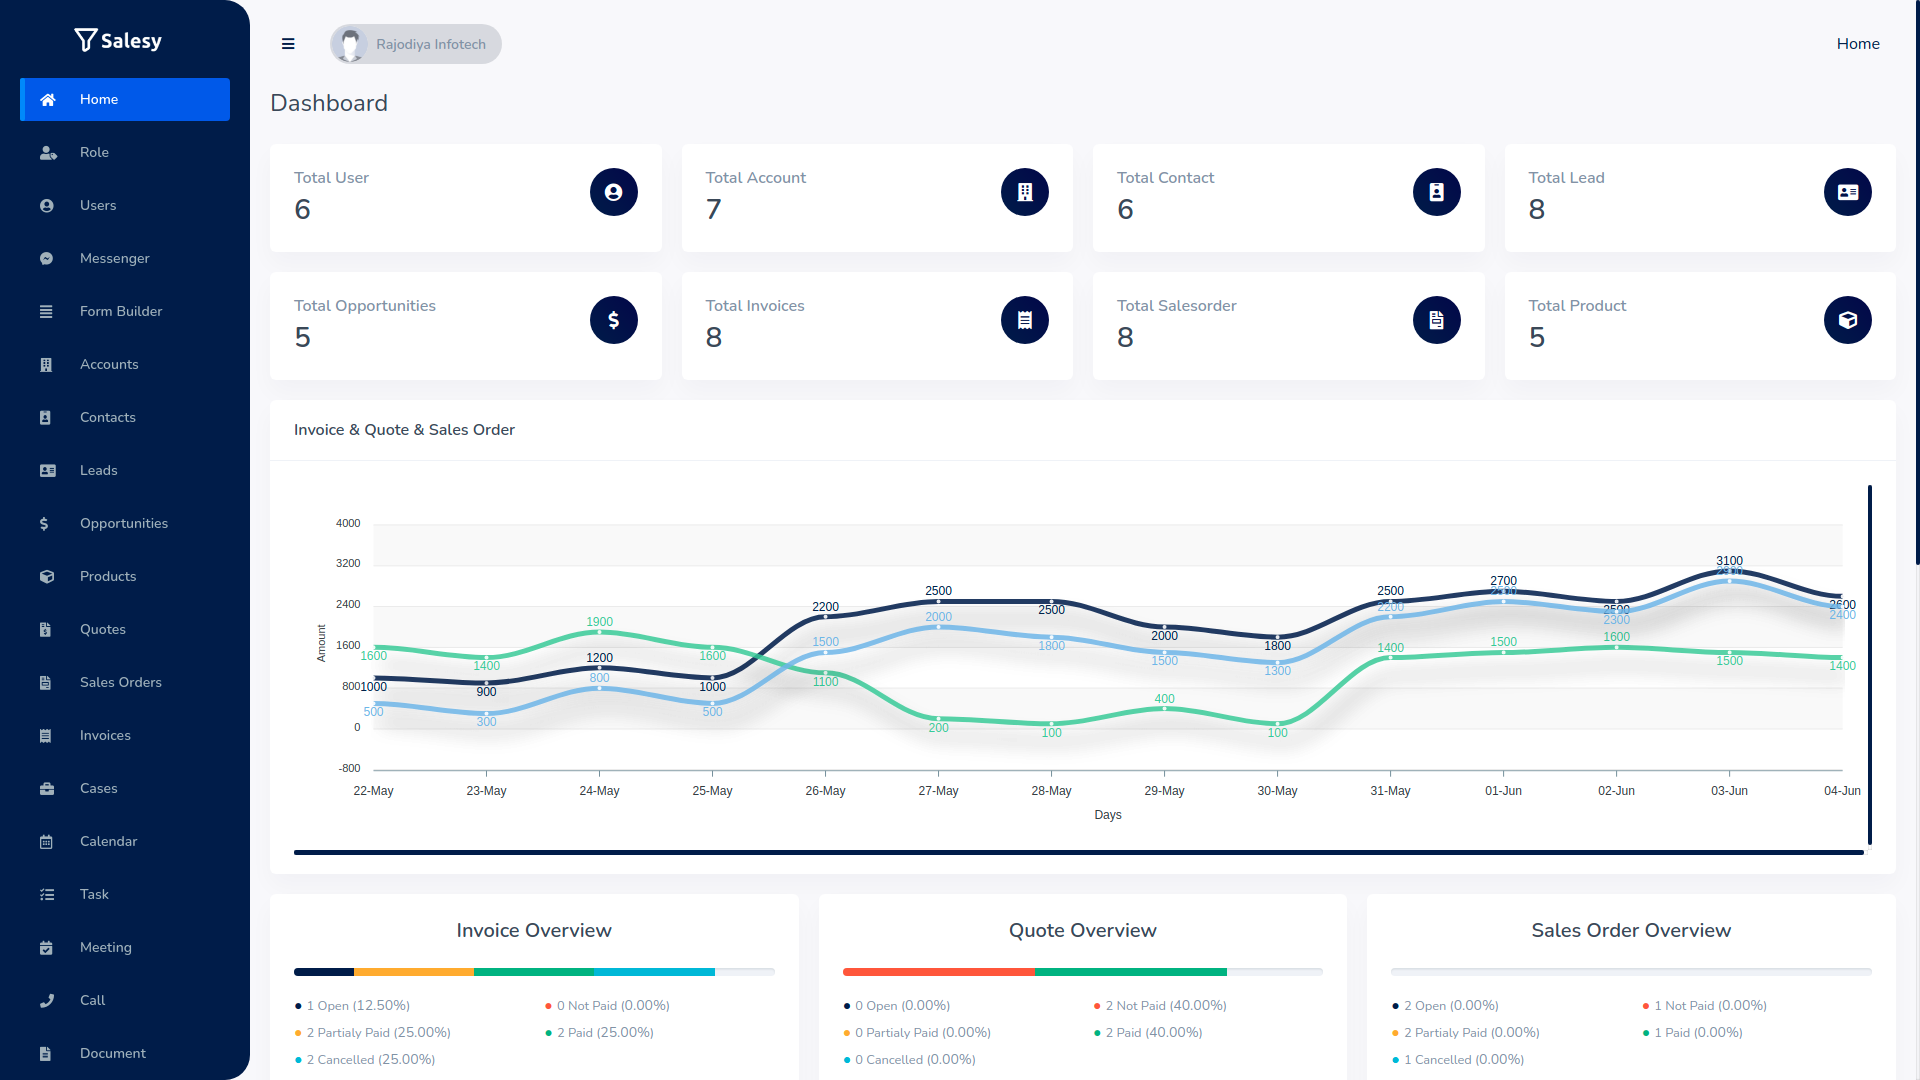Click the Calendar sidebar item

coord(108,841)
